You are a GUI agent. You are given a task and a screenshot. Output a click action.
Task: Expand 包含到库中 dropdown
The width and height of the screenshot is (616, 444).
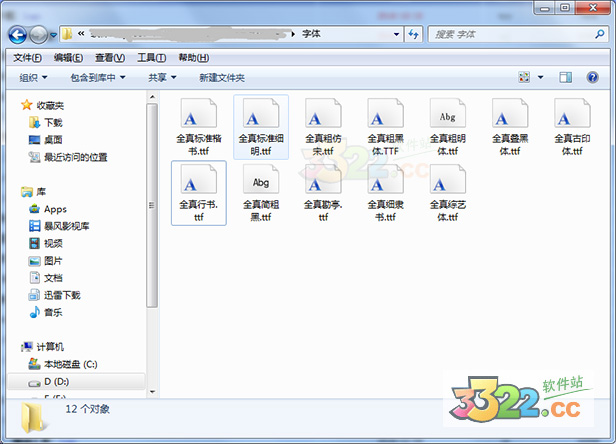pos(98,78)
